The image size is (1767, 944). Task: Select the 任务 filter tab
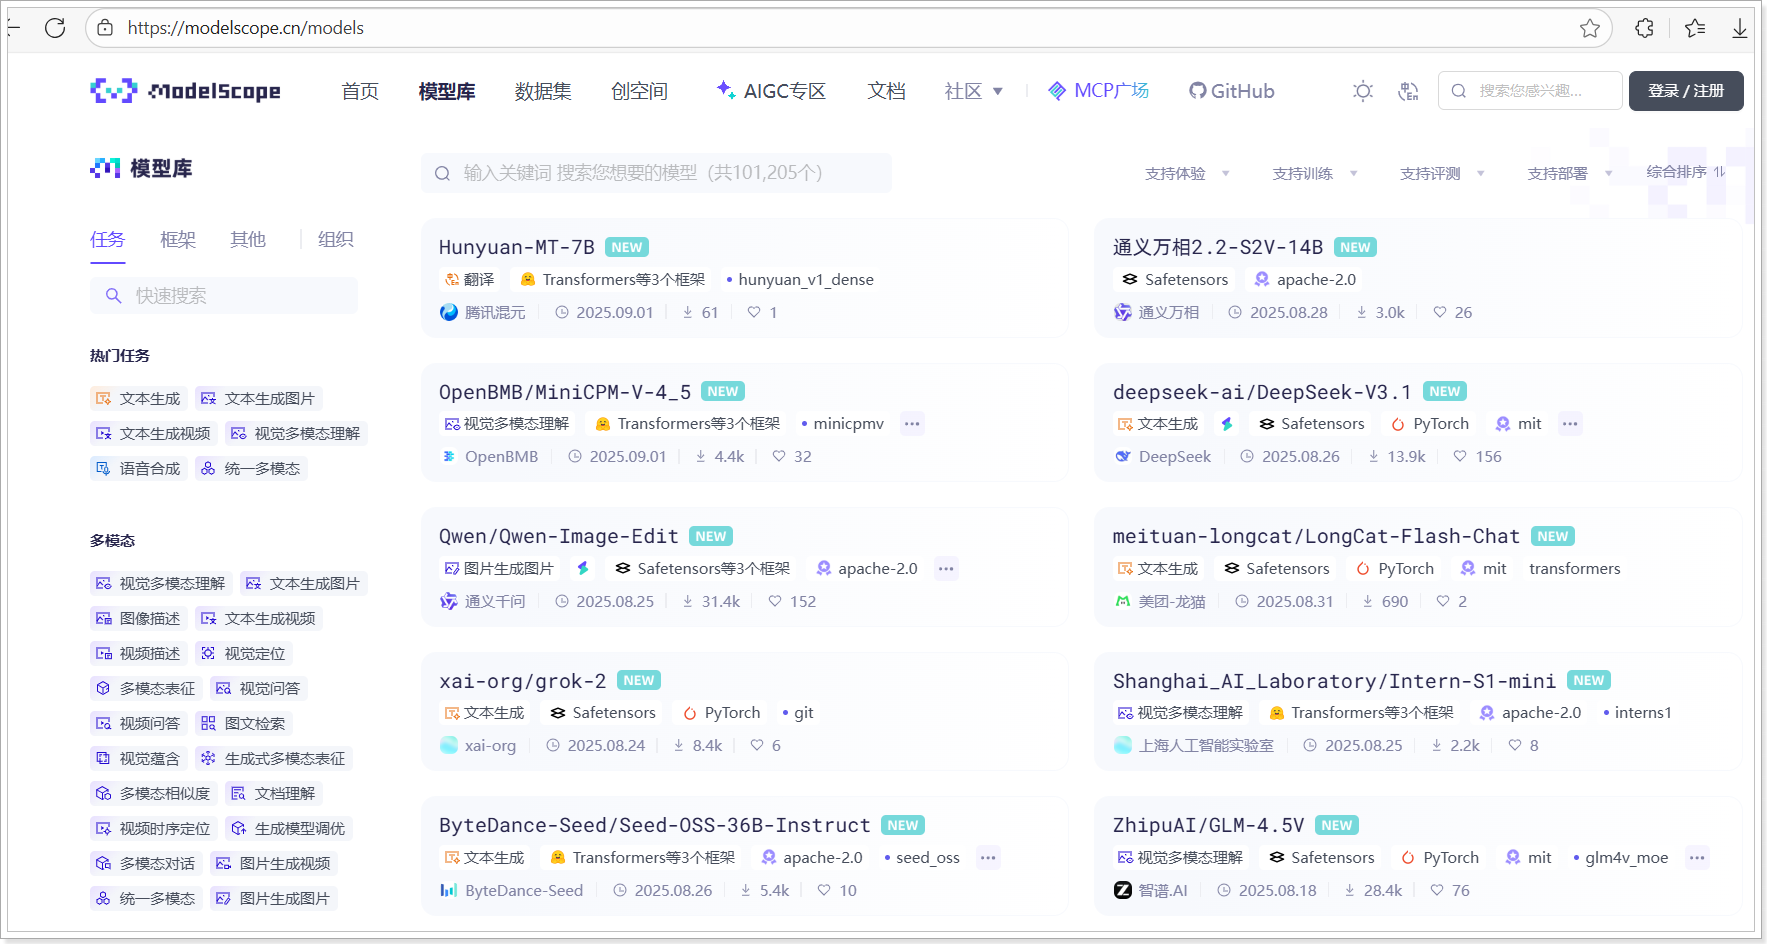pos(108,240)
